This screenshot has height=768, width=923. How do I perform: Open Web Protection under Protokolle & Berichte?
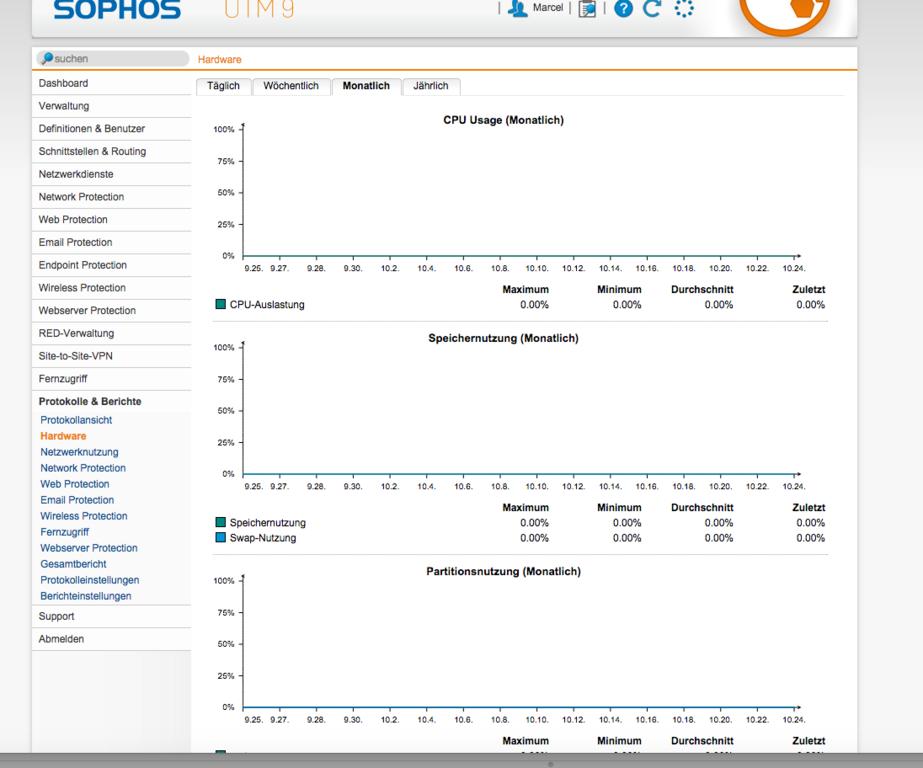point(75,484)
